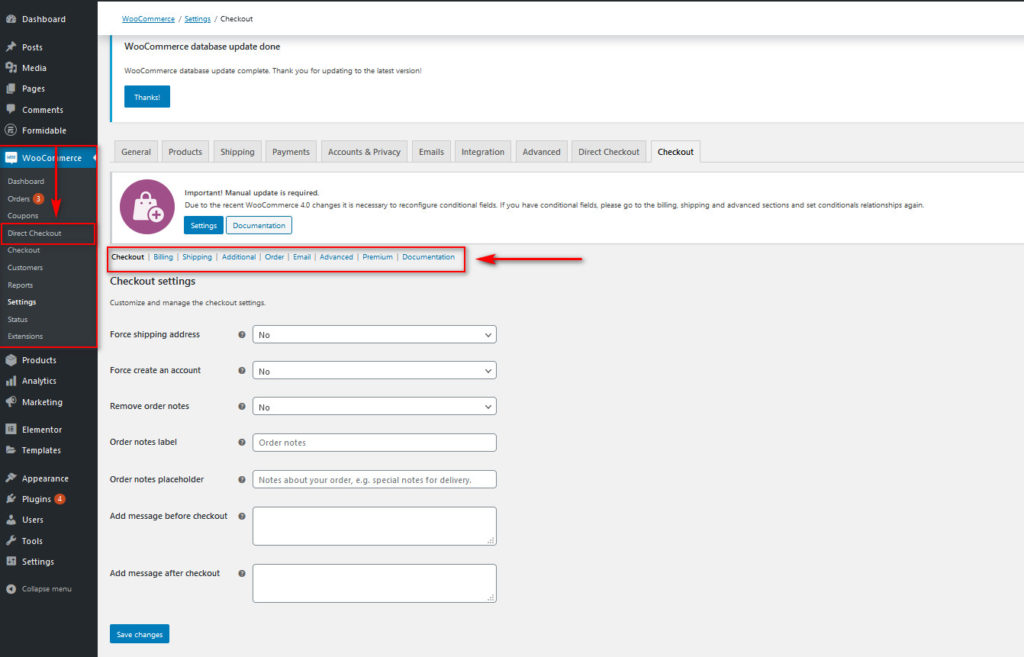Open the Billing sub-section link
The image size is (1024, 657).
coord(163,257)
